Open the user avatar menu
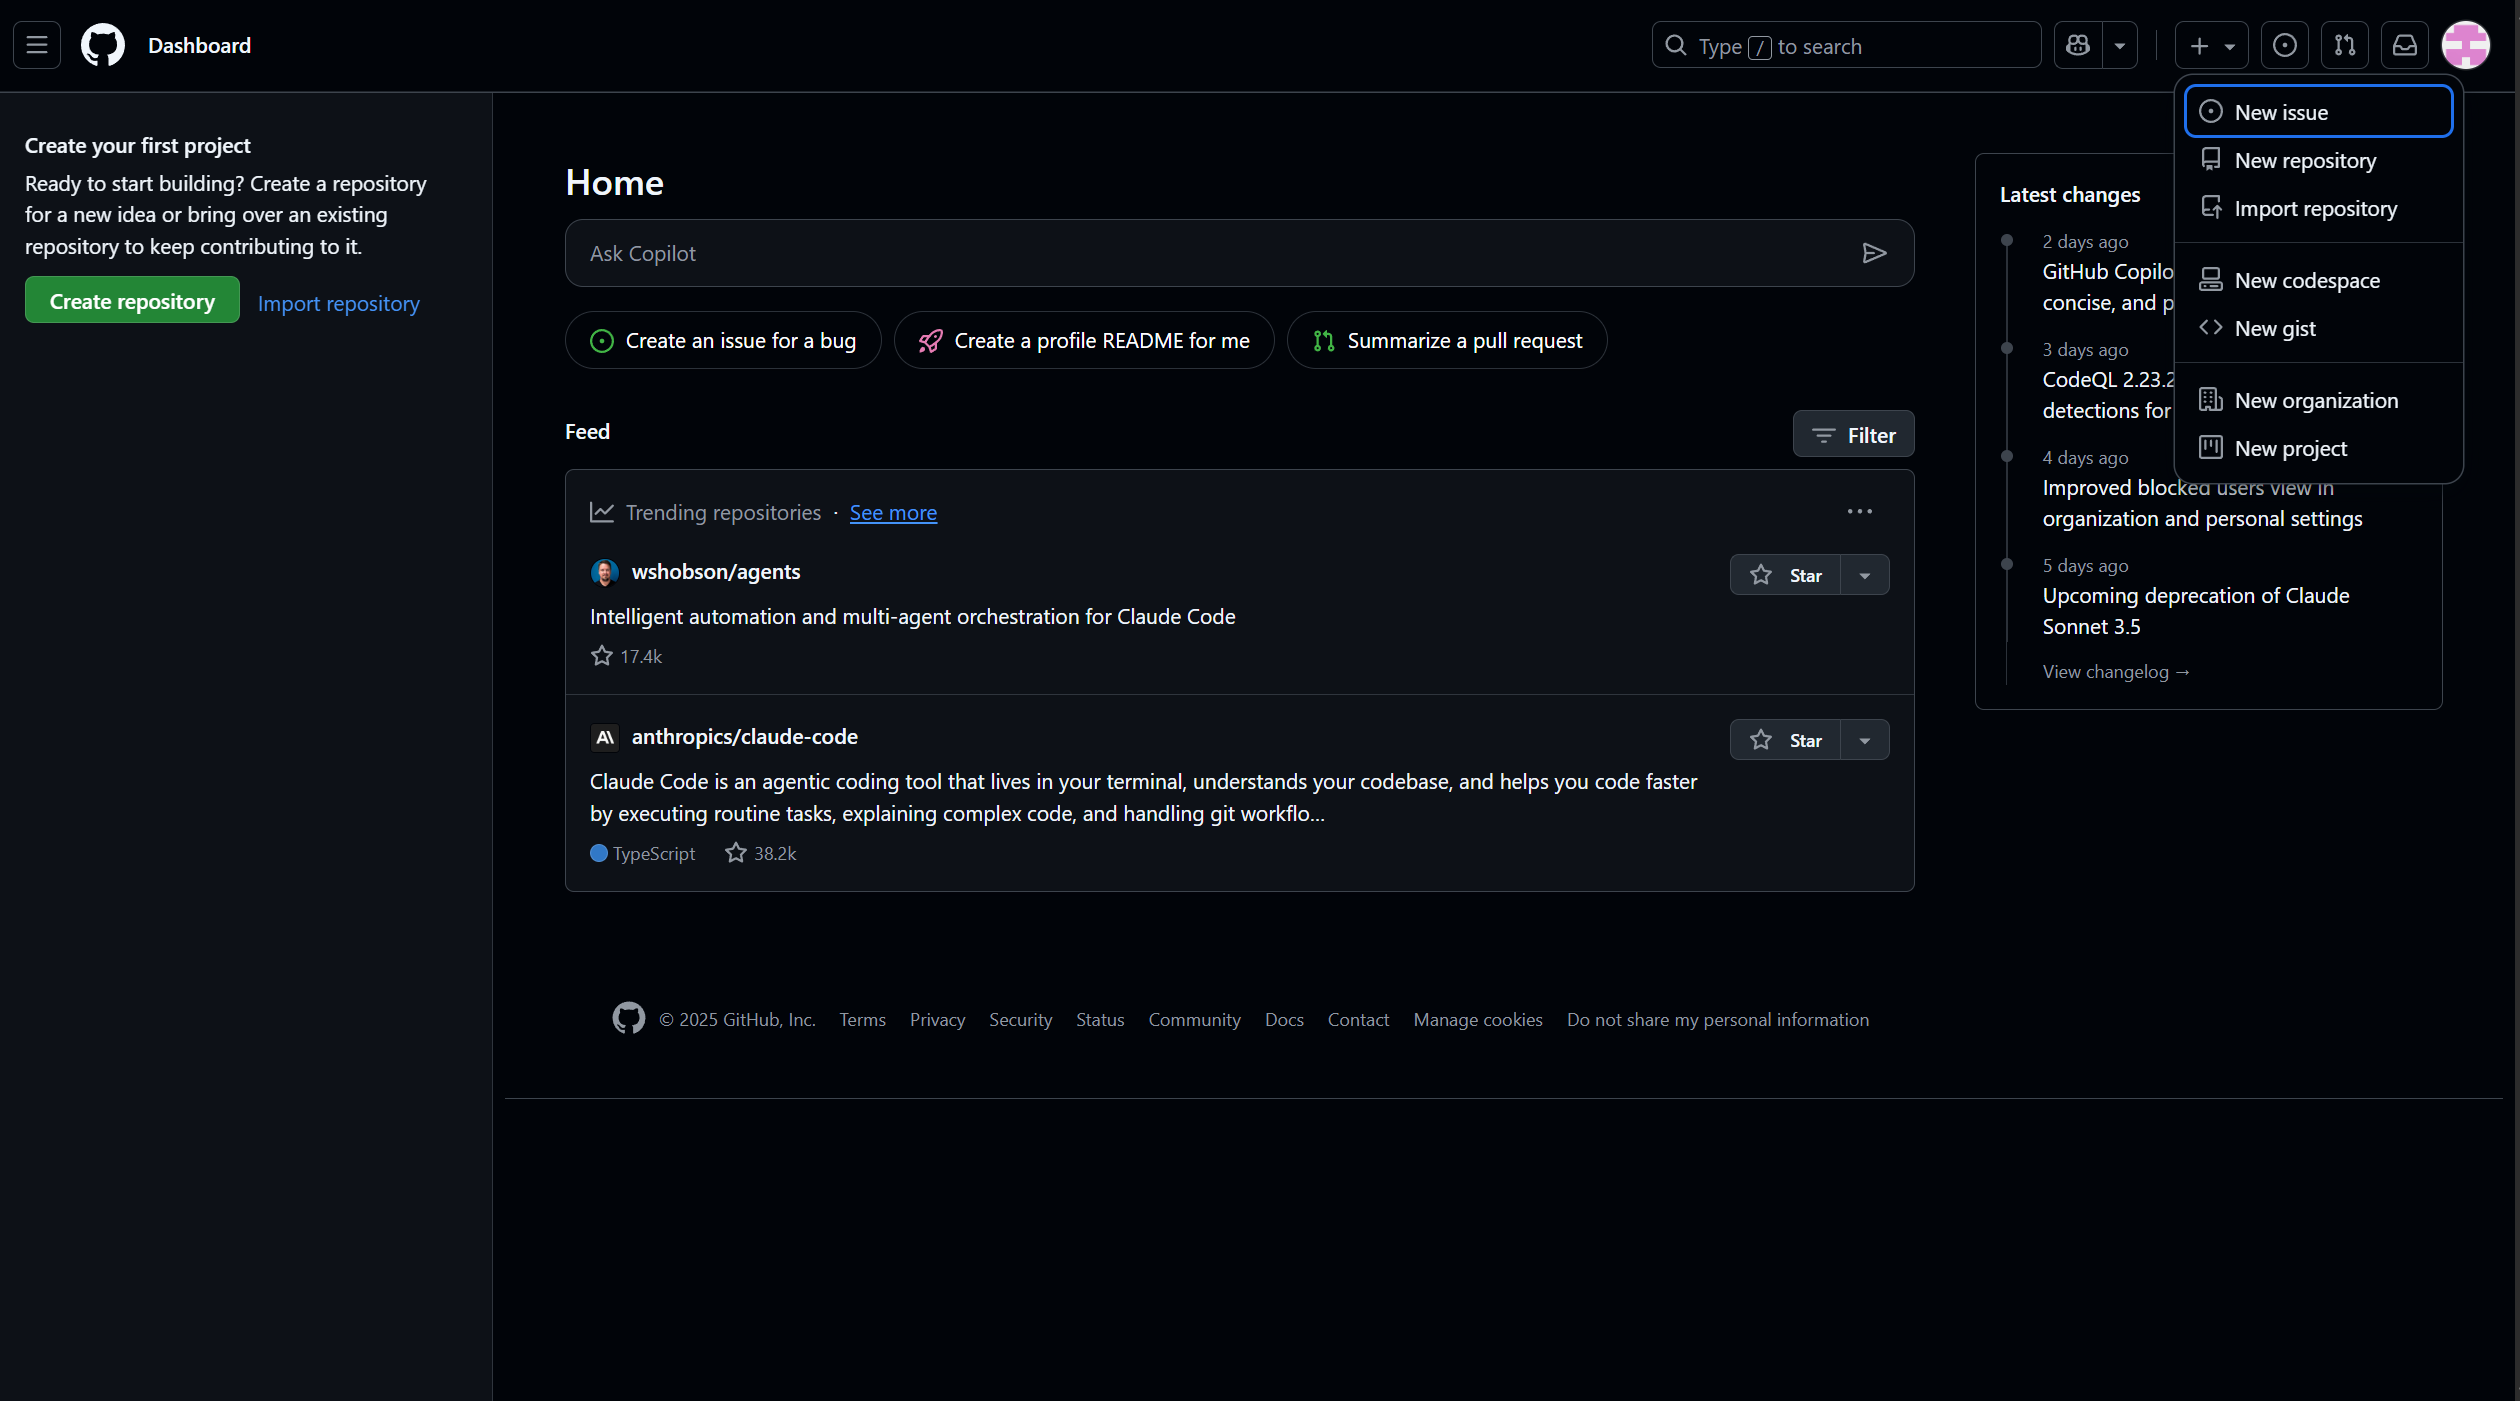Viewport: 2520px width, 1401px height. pyautogui.click(x=2465, y=45)
